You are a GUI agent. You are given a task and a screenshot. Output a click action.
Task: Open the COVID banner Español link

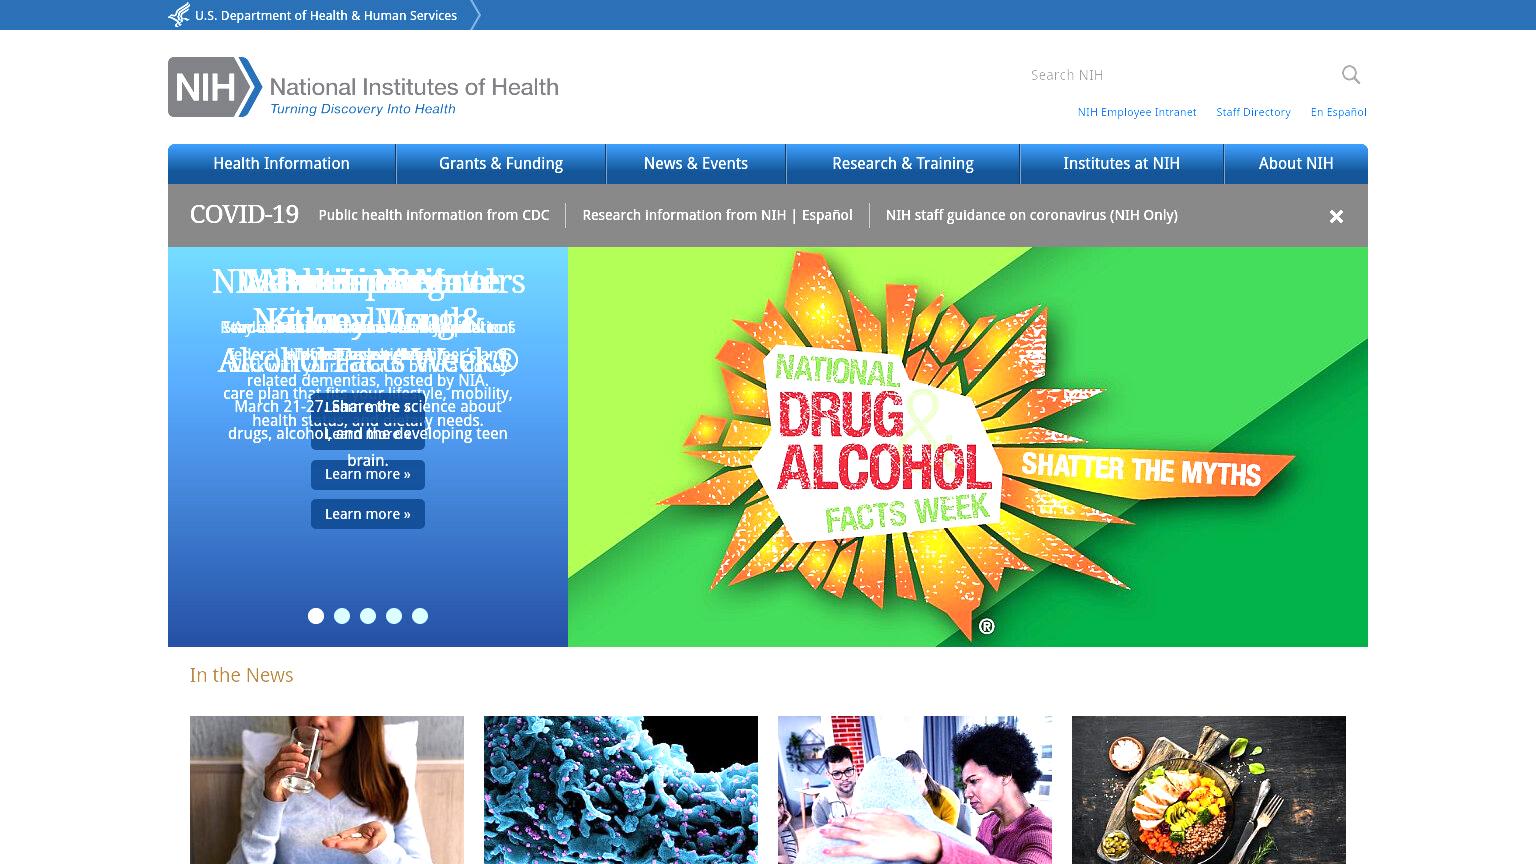[x=827, y=215]
